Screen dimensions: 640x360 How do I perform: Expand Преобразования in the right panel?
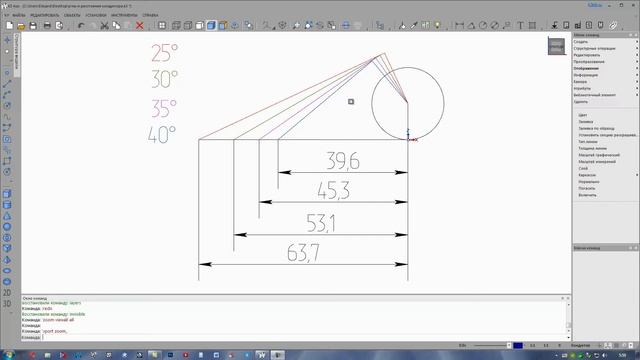click(605, 62)
